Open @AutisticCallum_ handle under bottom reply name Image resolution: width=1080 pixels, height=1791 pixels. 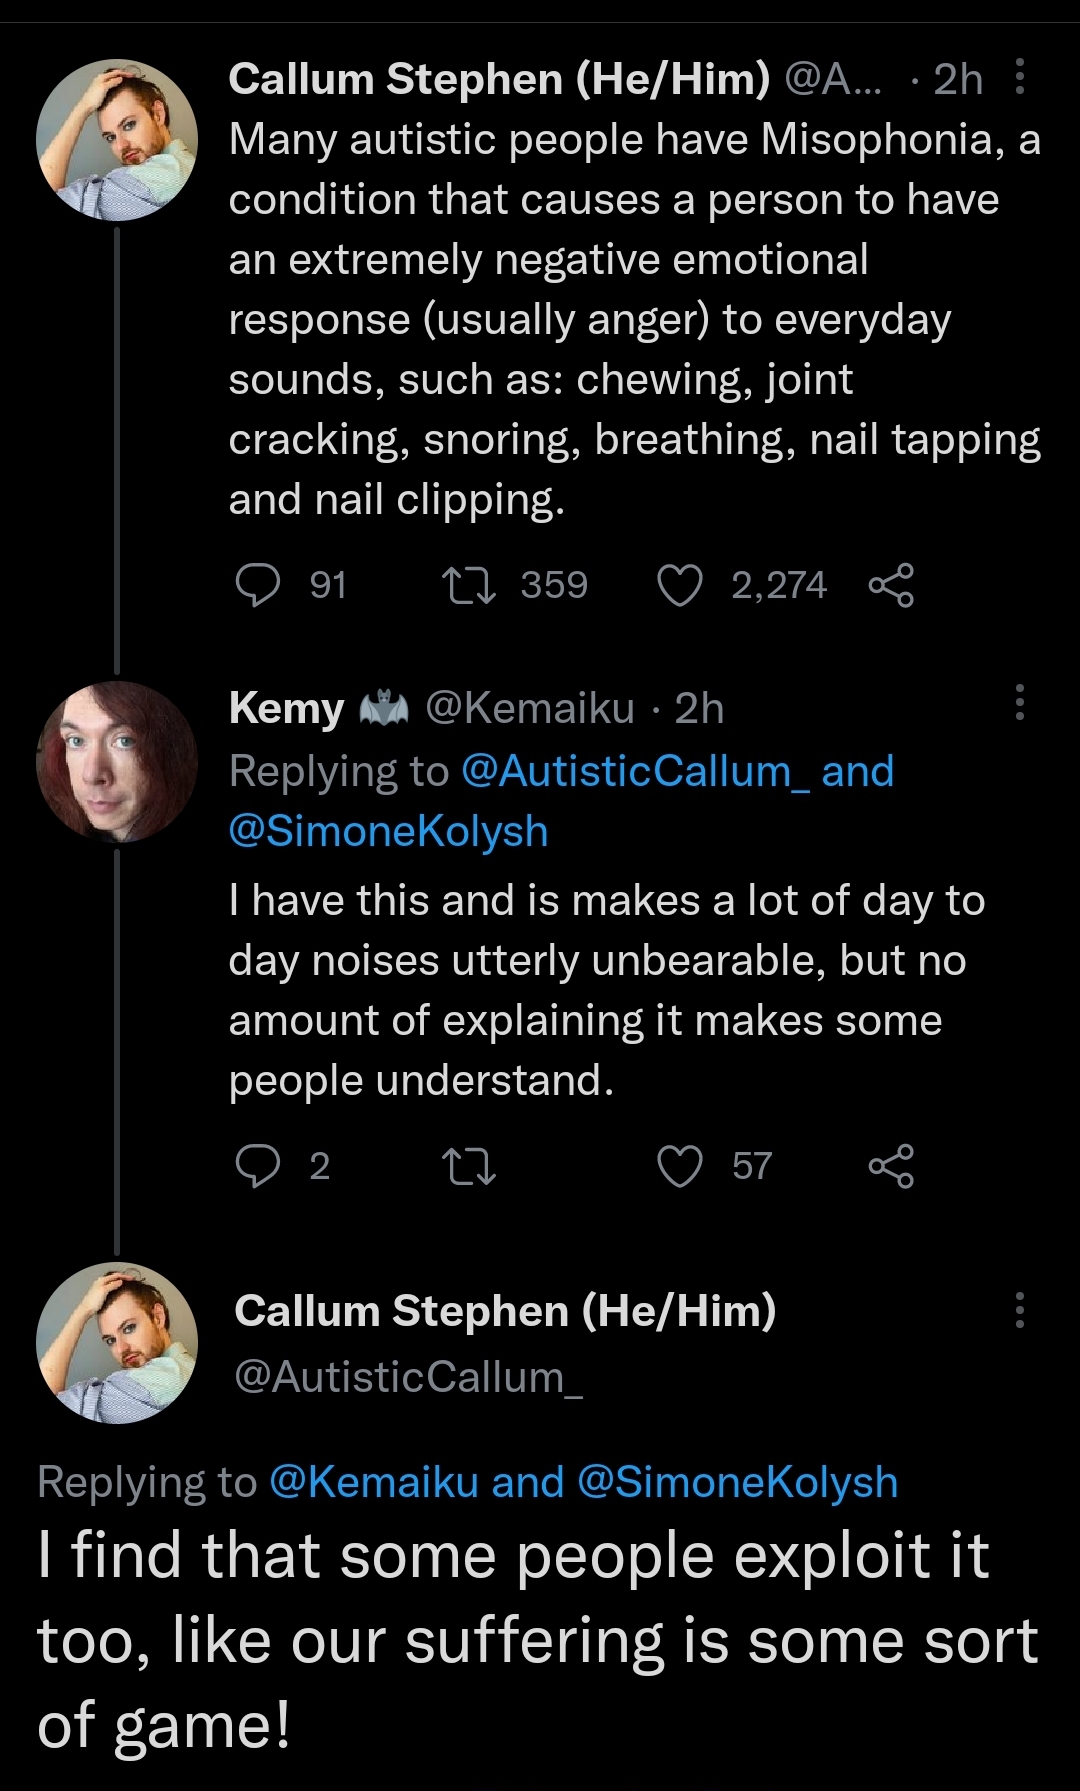point(408,1377)
